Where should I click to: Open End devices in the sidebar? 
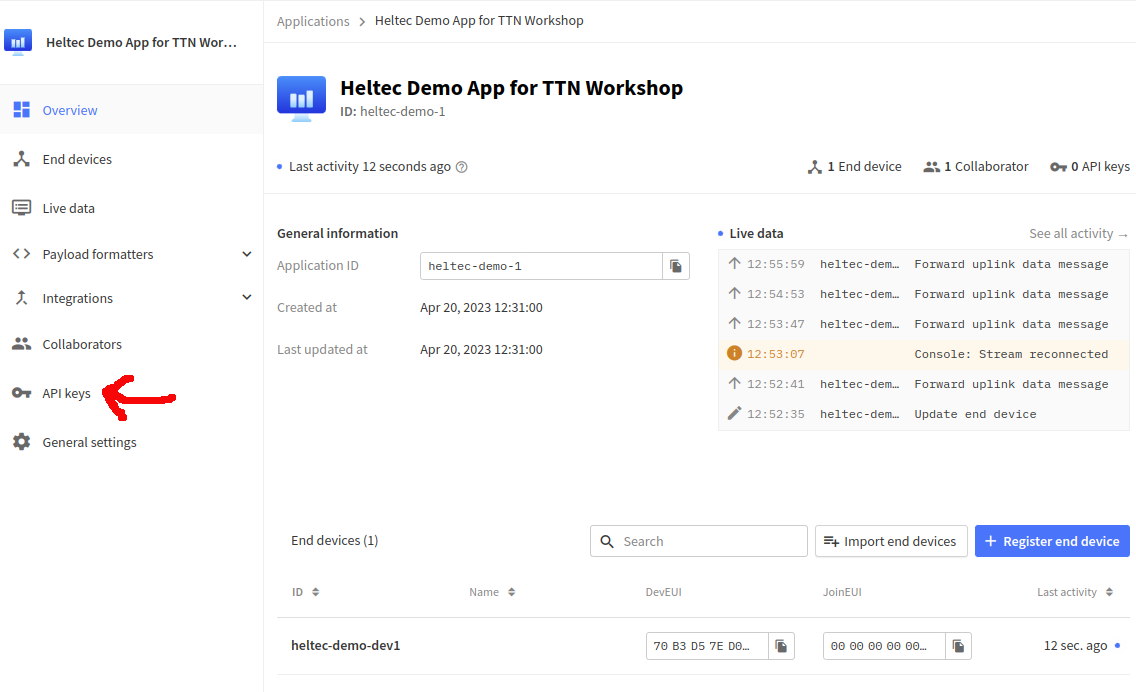pyautogui.click(x=131, y=159)
